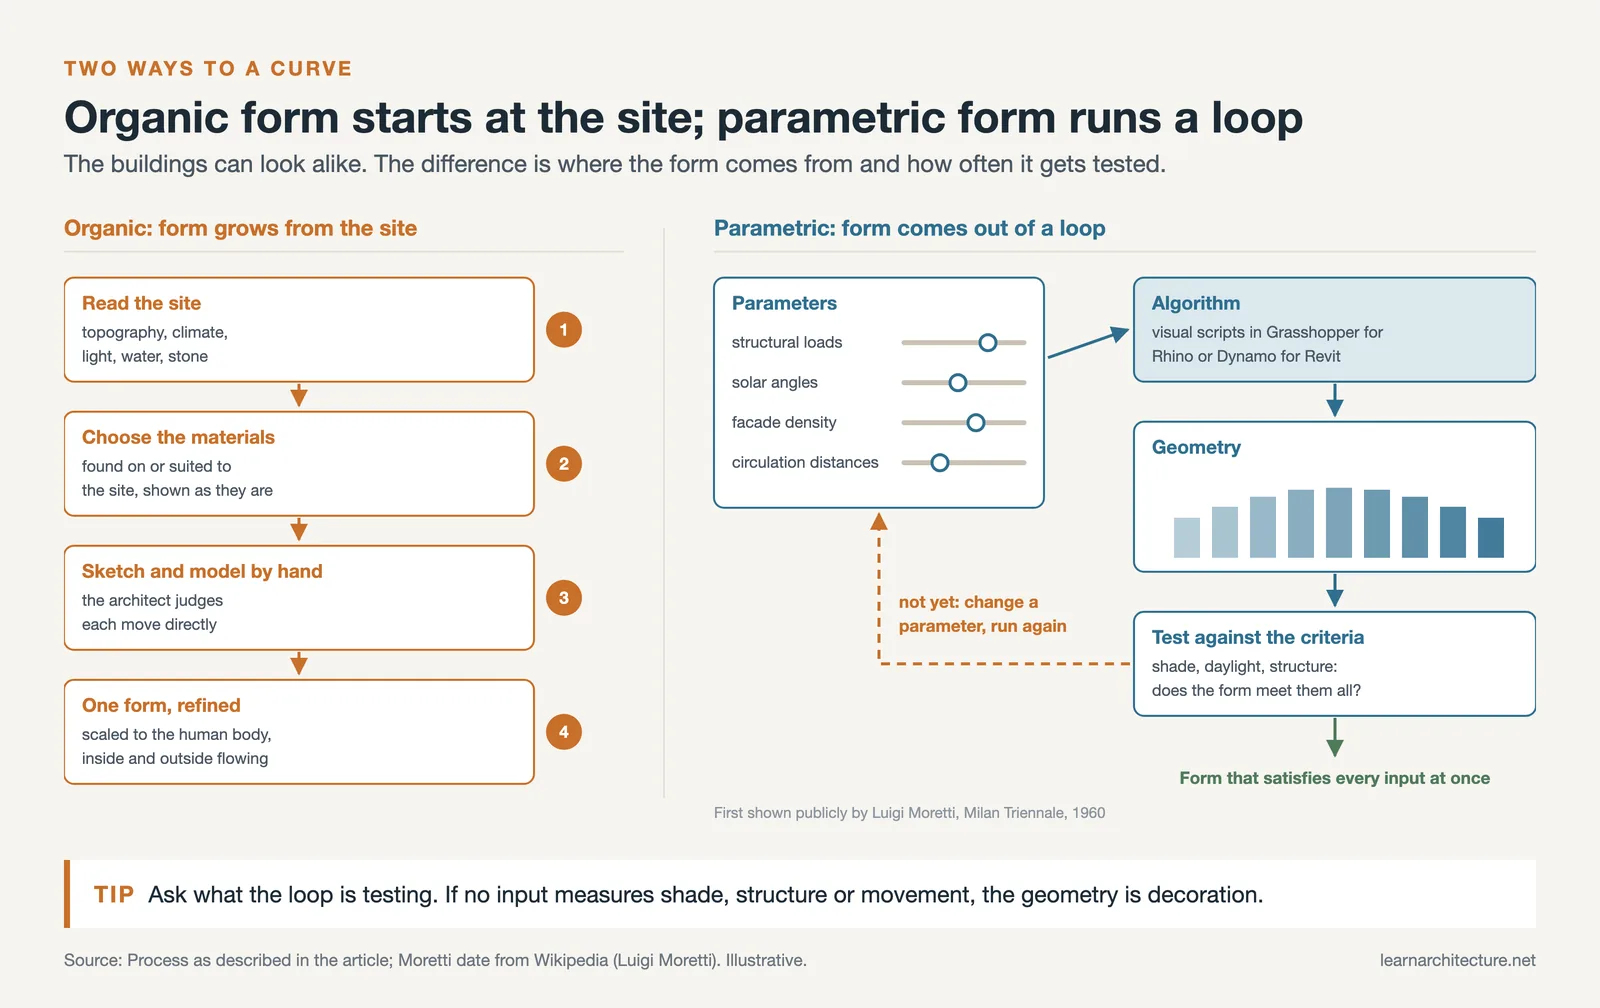Click the solar angles slider handle
Image resolution: width=1600 pixels, height=1008 pixels.
(958, 383)
